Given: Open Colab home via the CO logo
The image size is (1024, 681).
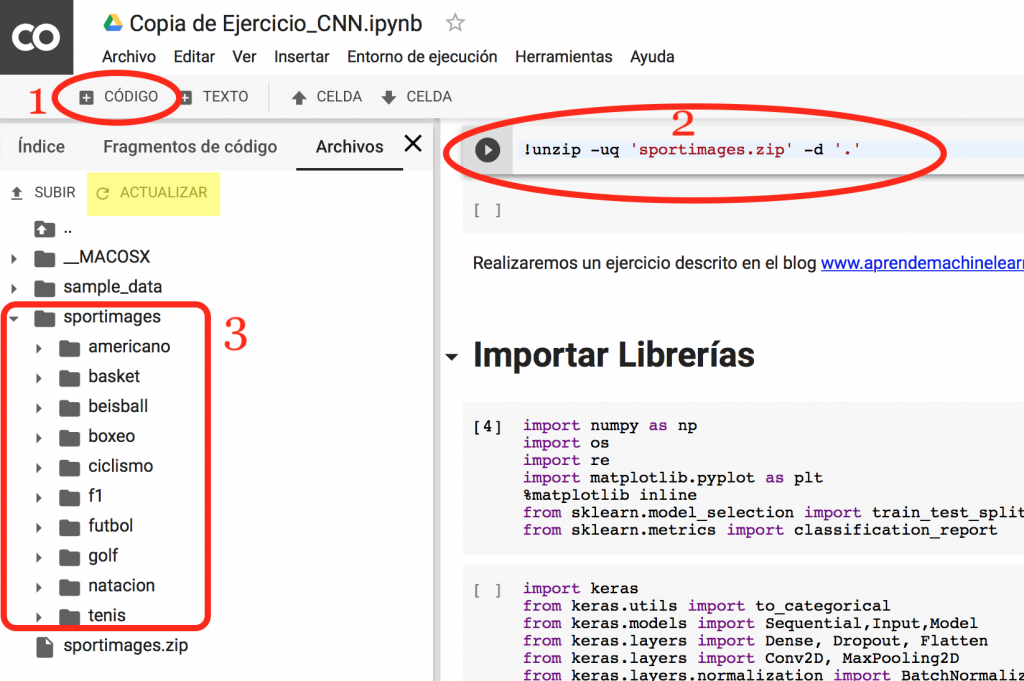Looking at the screenshot, I should pyautogui.click(x=36, y=36).
